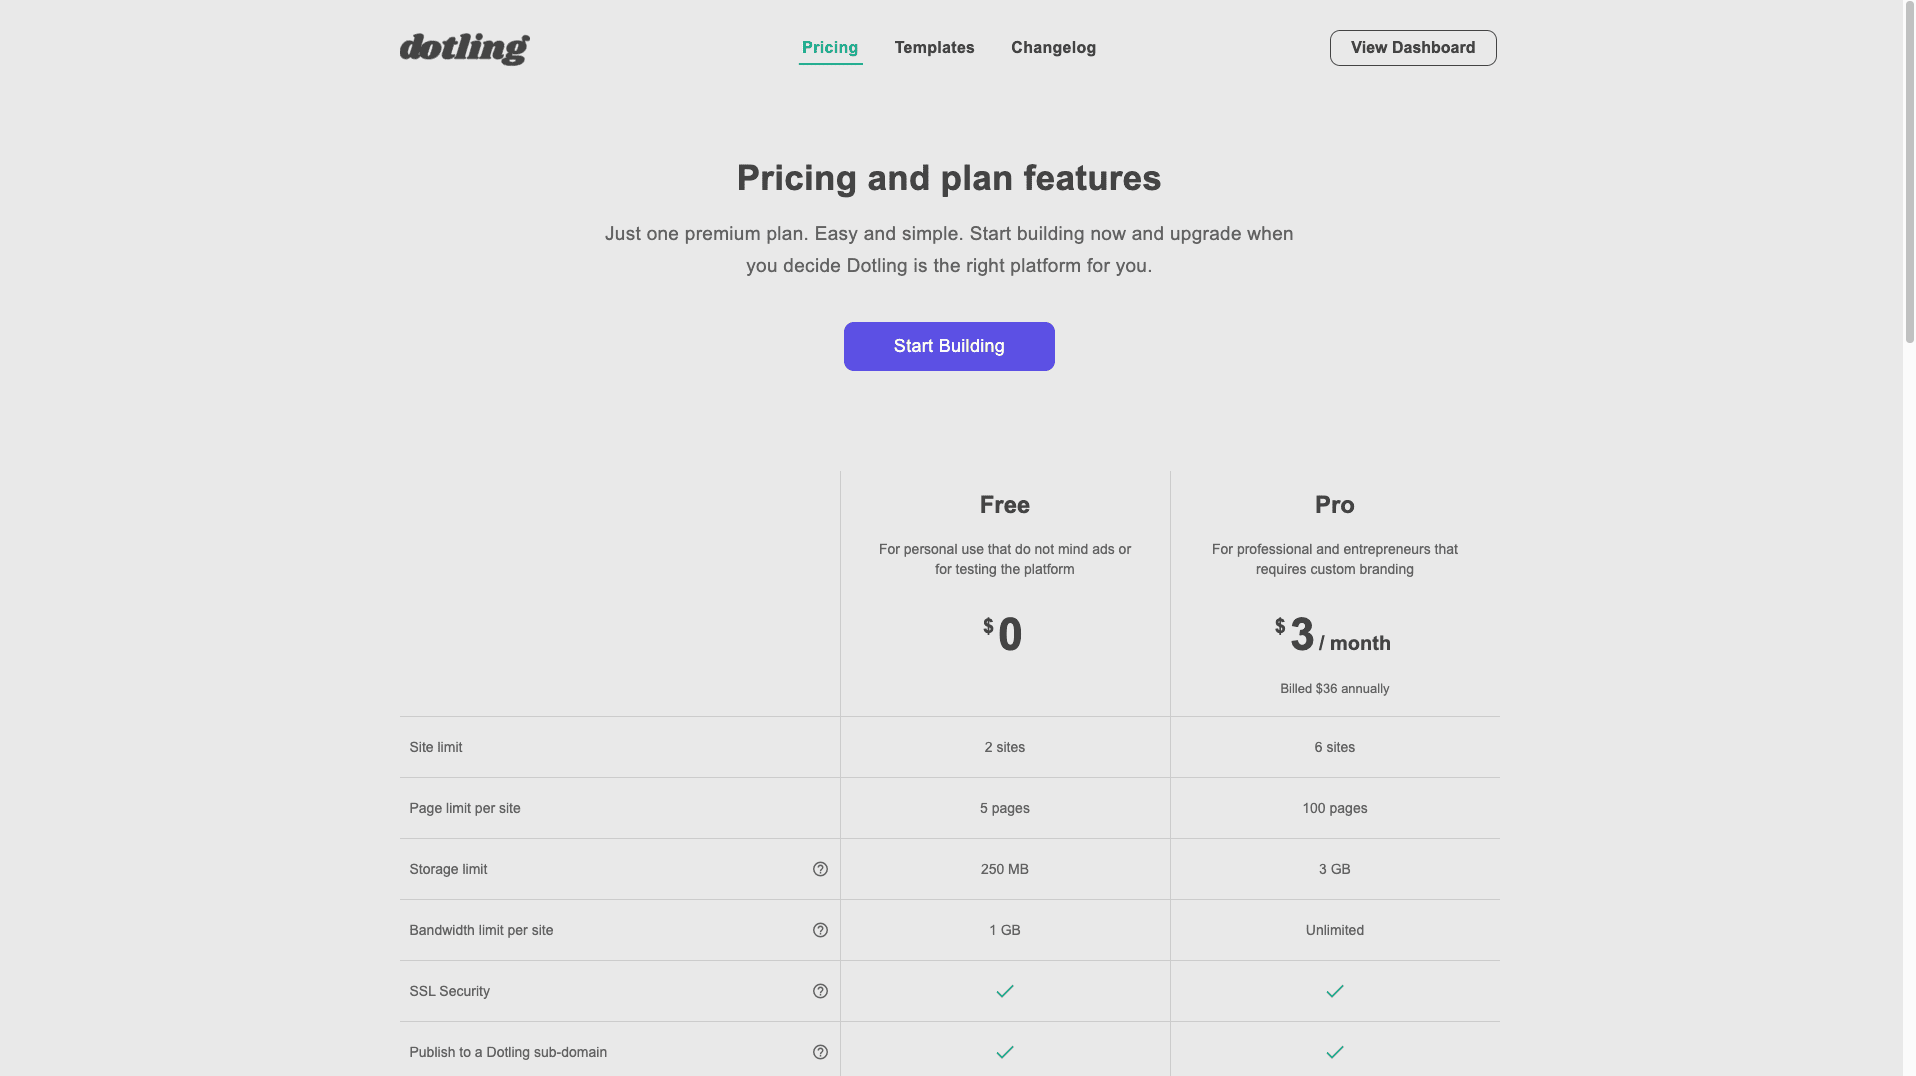This screenshot has width=1916, height=1076.
Task: Click the dotling logo
Action: [464, 48]
